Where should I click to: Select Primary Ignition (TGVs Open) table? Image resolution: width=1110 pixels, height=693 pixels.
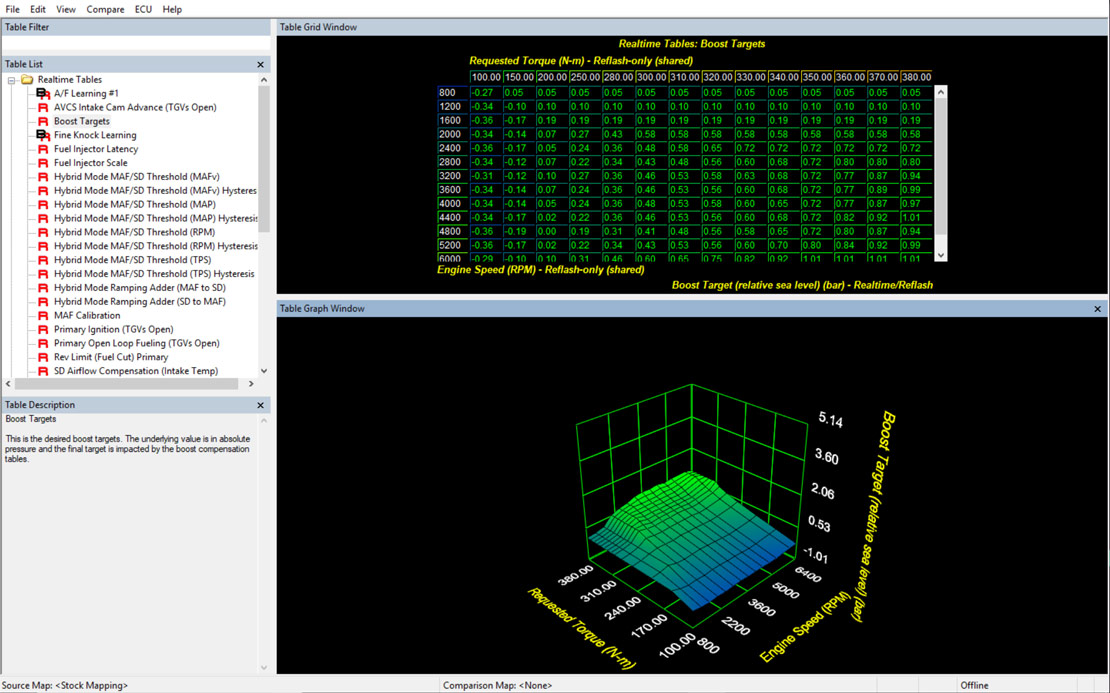click(113, 329)
